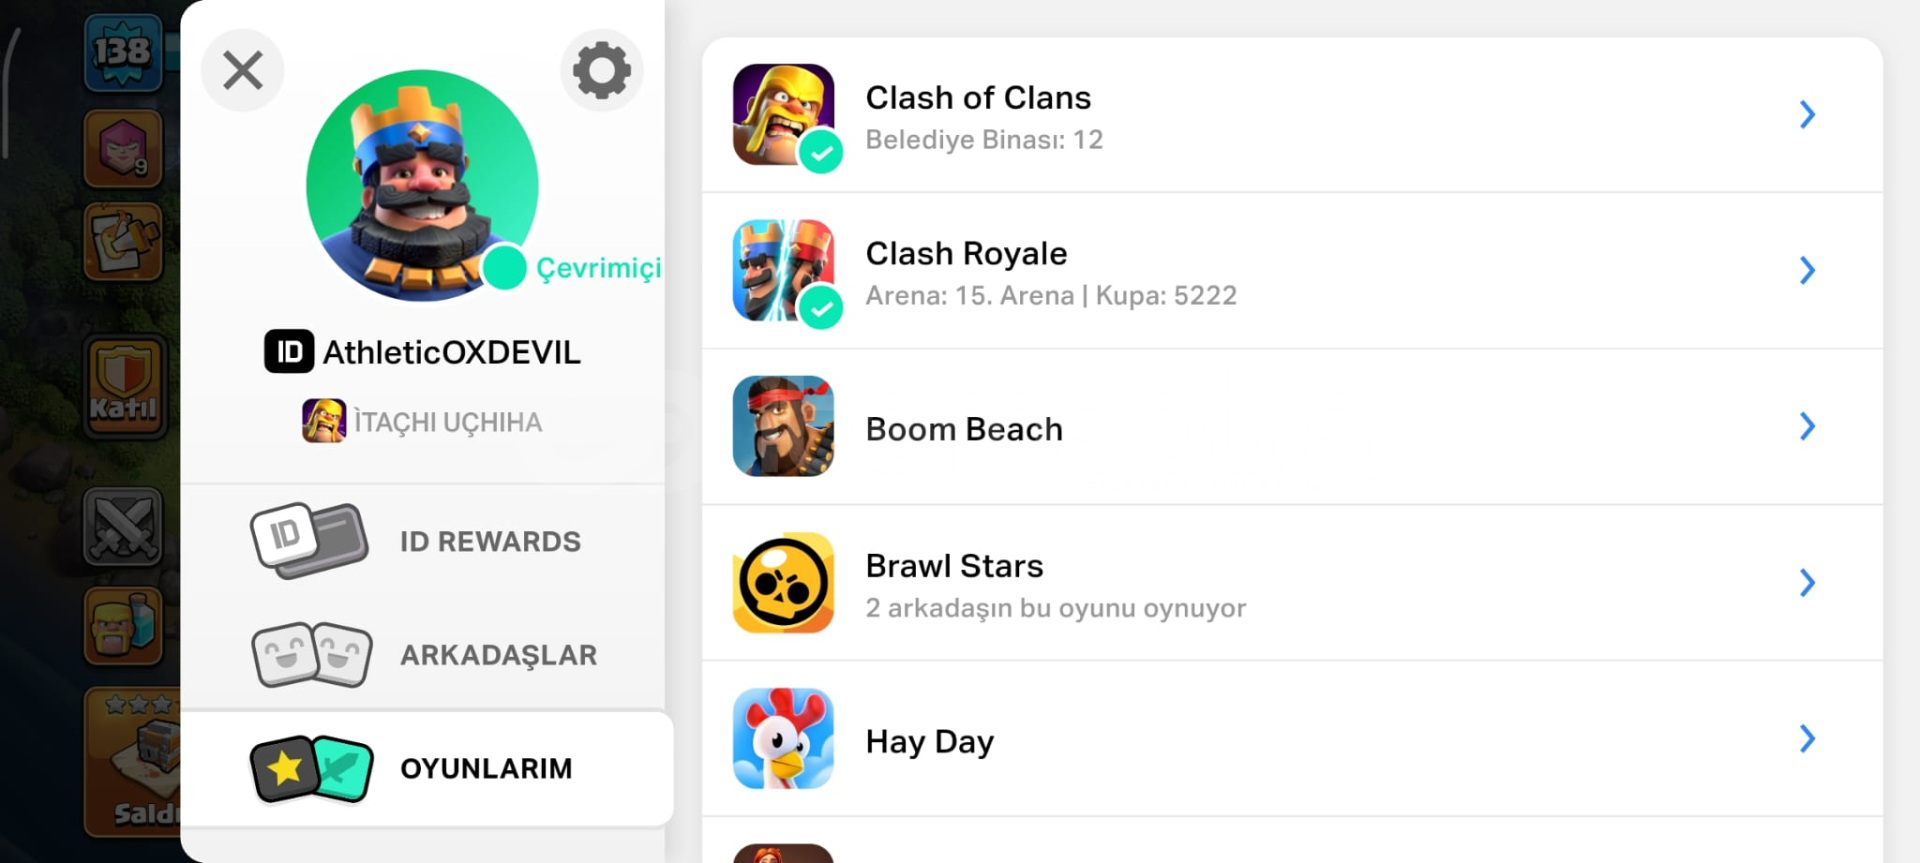Screen dimensions: 1920x863
Task: Open the settings gear icon
Action: click(x=602, y=70)
